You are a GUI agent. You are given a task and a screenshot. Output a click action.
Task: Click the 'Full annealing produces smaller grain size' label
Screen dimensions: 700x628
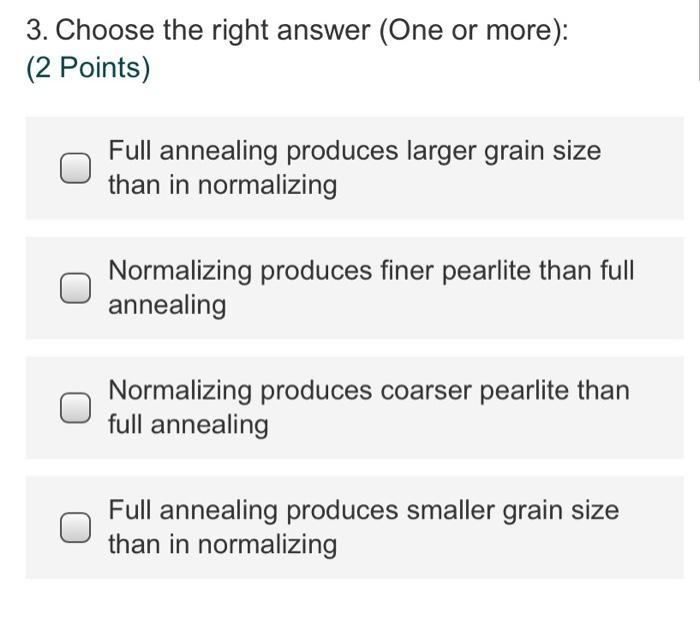point(363,510)
